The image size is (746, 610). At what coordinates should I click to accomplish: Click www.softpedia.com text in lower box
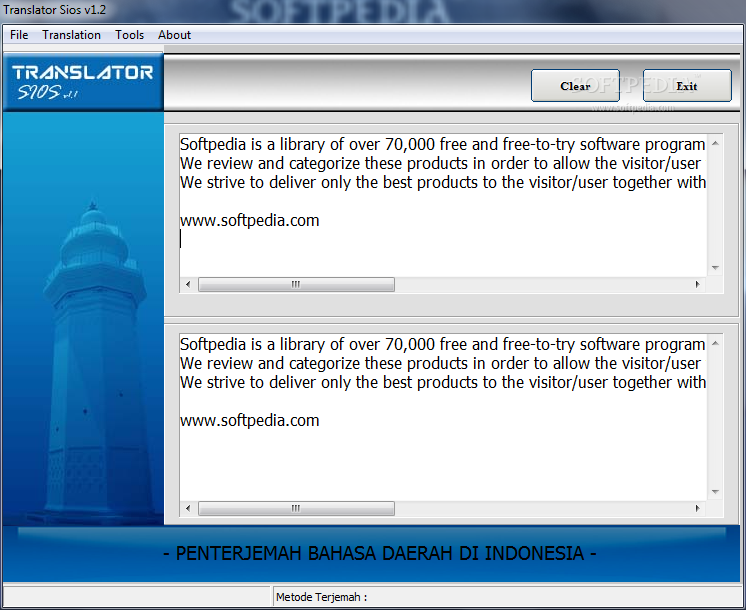(x=250, y=420)
